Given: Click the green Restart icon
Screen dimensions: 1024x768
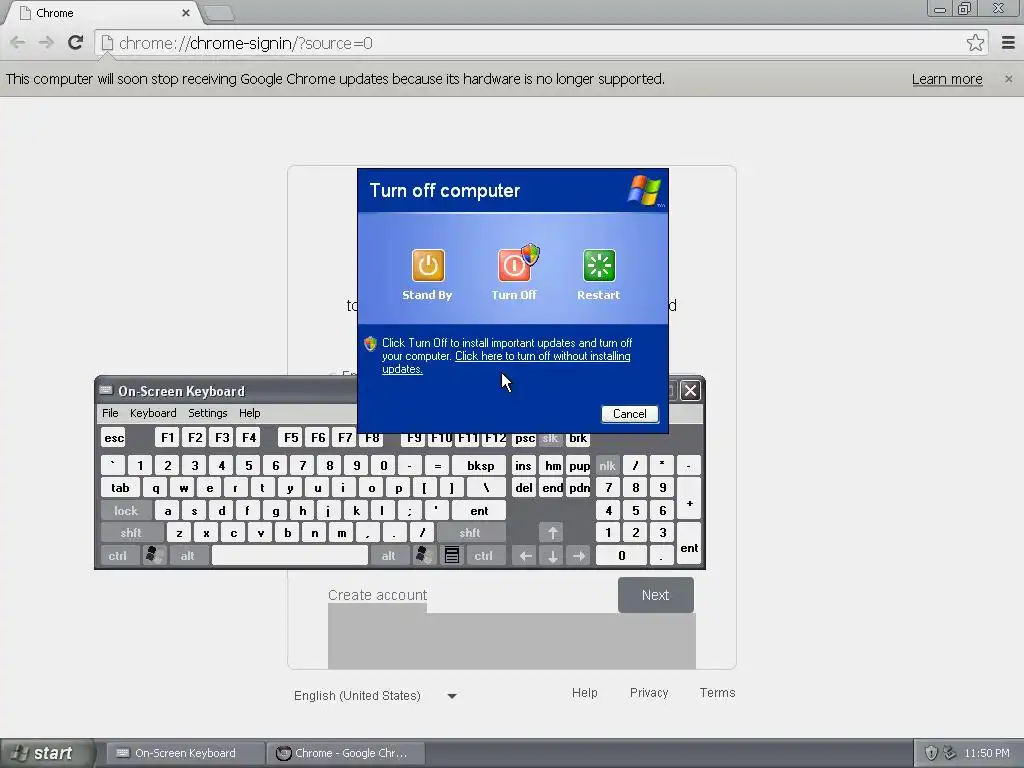Looking at the screenshot, I should coord(599,265).
